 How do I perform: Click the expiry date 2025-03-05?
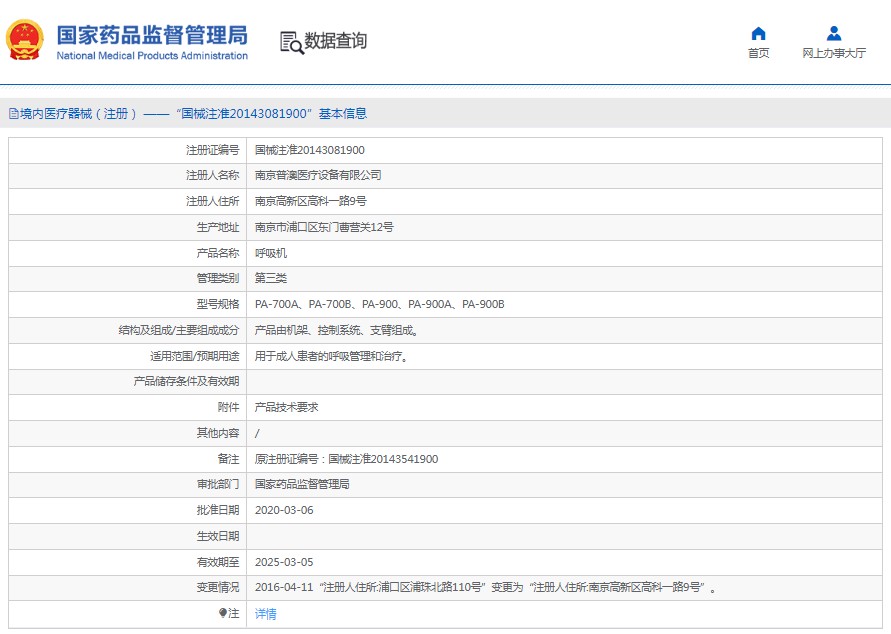[284, 562]
